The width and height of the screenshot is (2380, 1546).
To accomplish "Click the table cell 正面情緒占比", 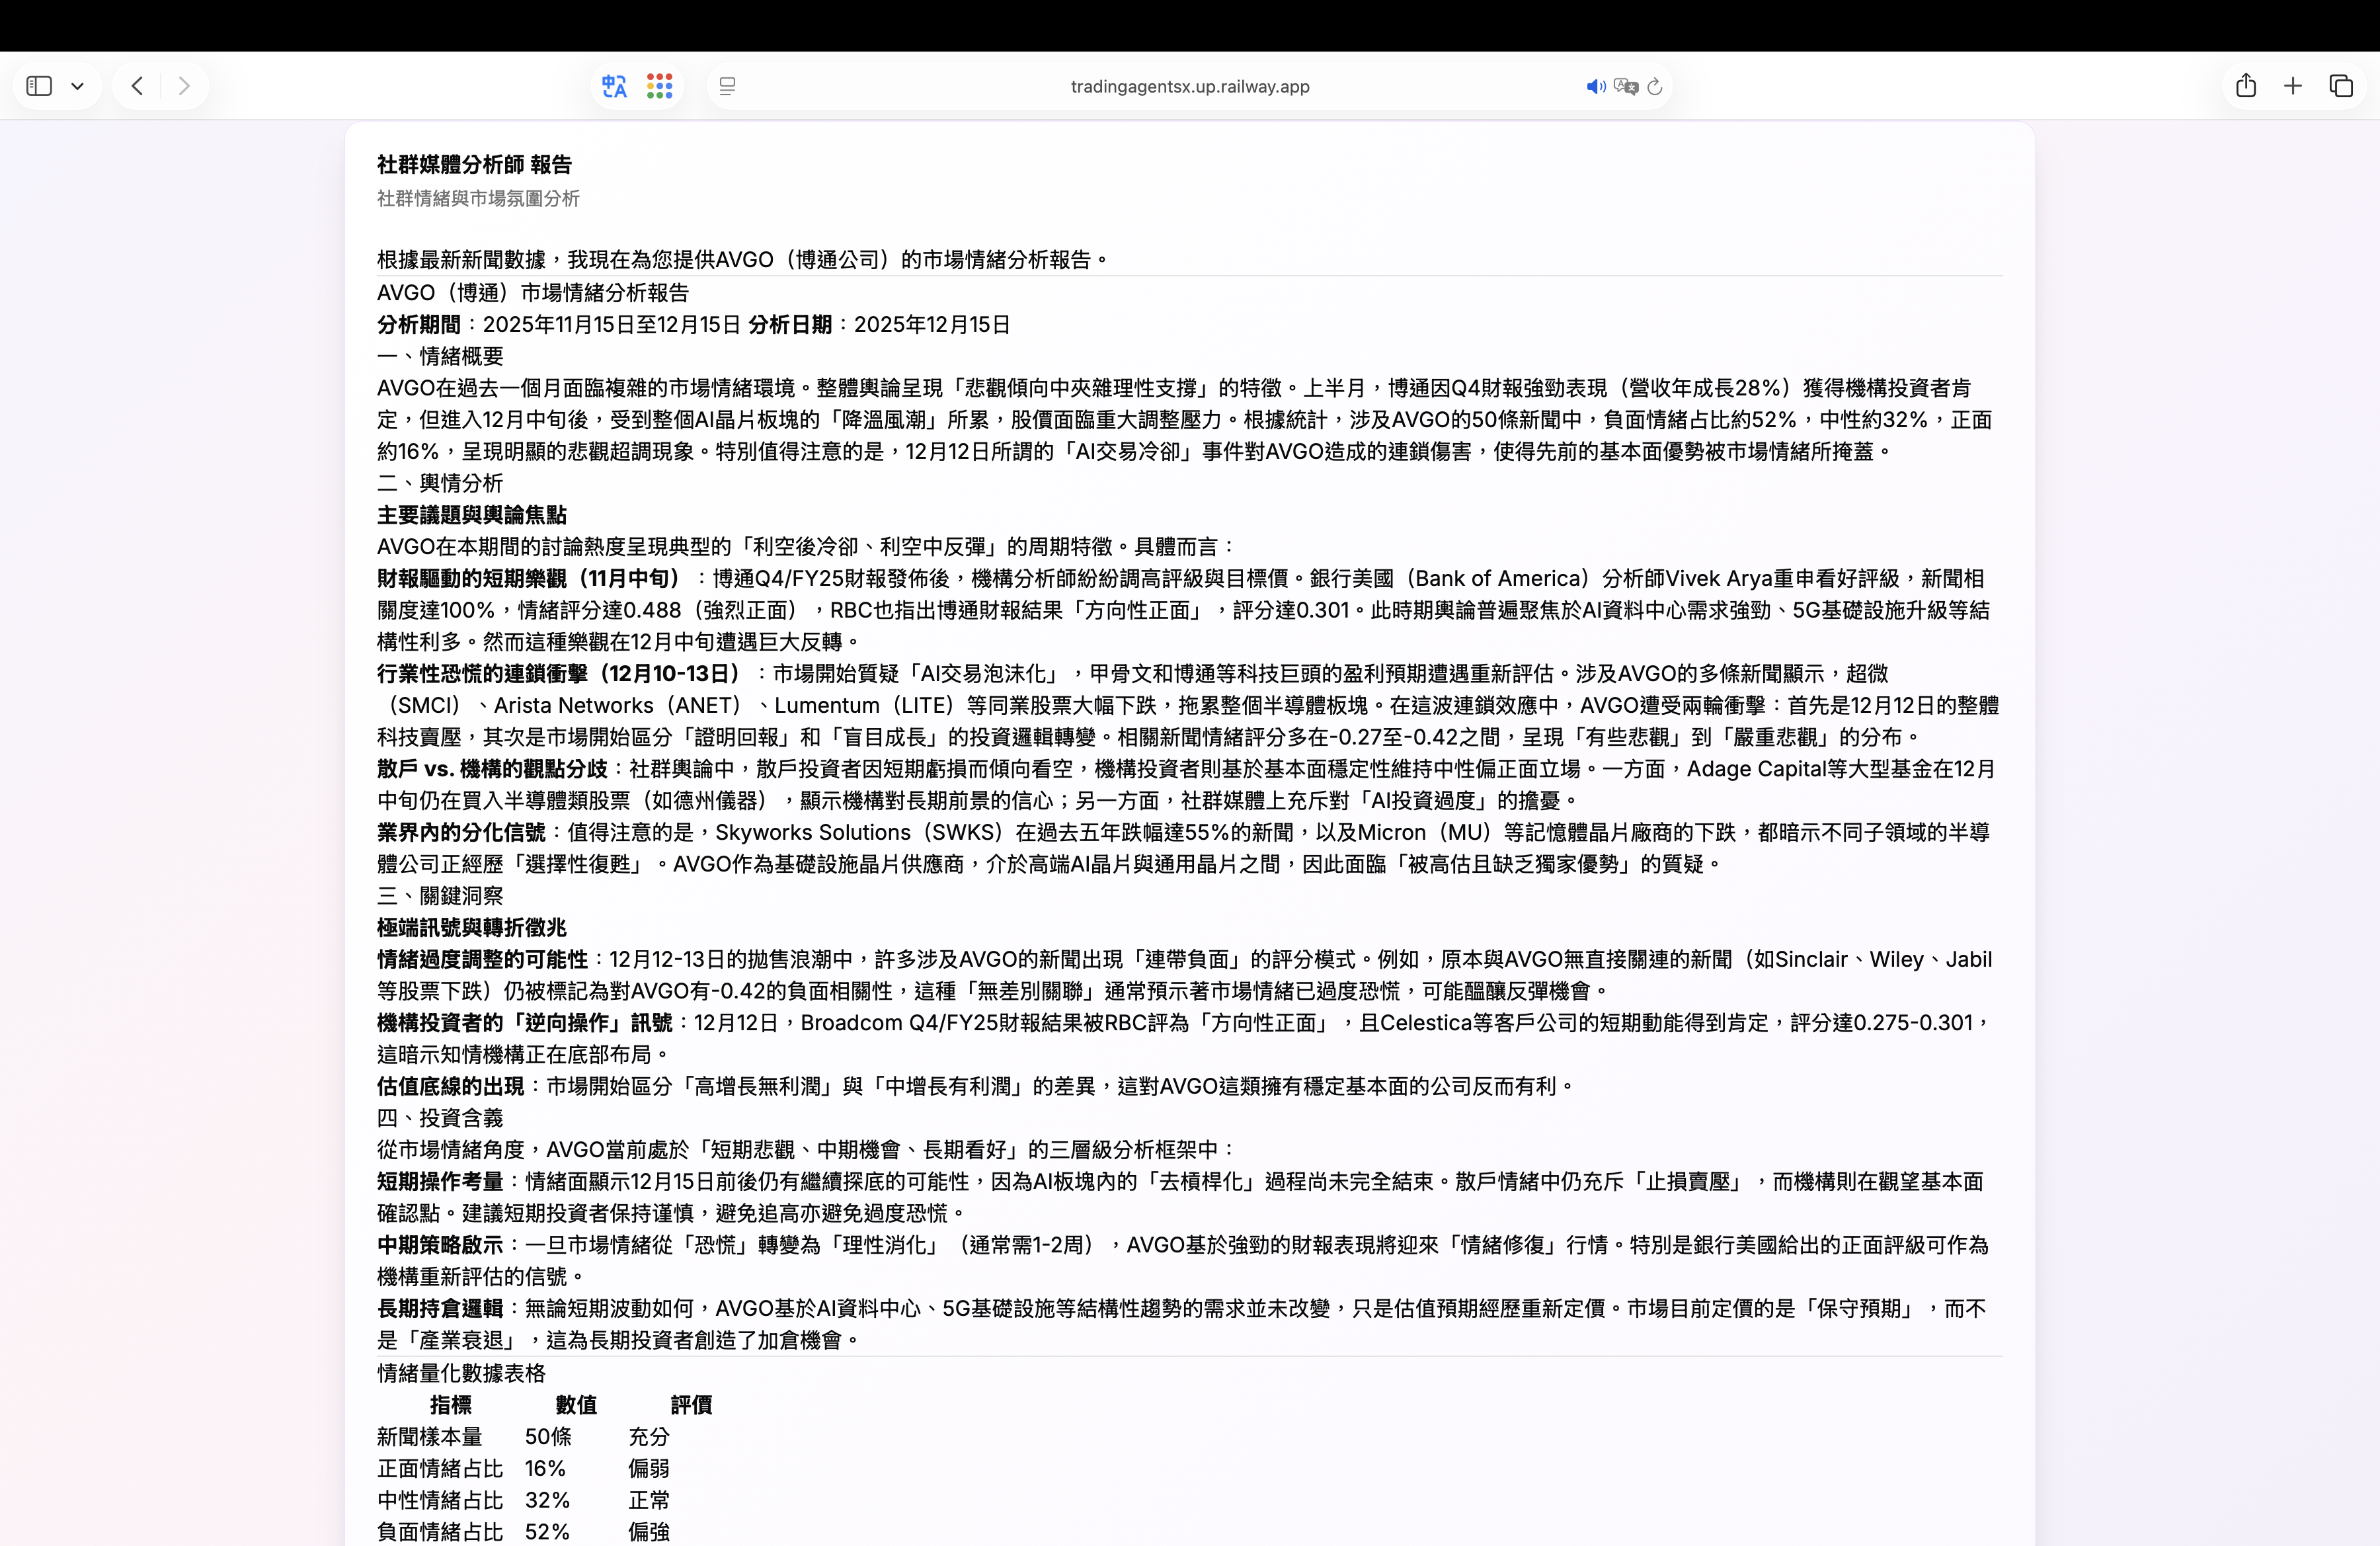I will [x=440, y=1469].
